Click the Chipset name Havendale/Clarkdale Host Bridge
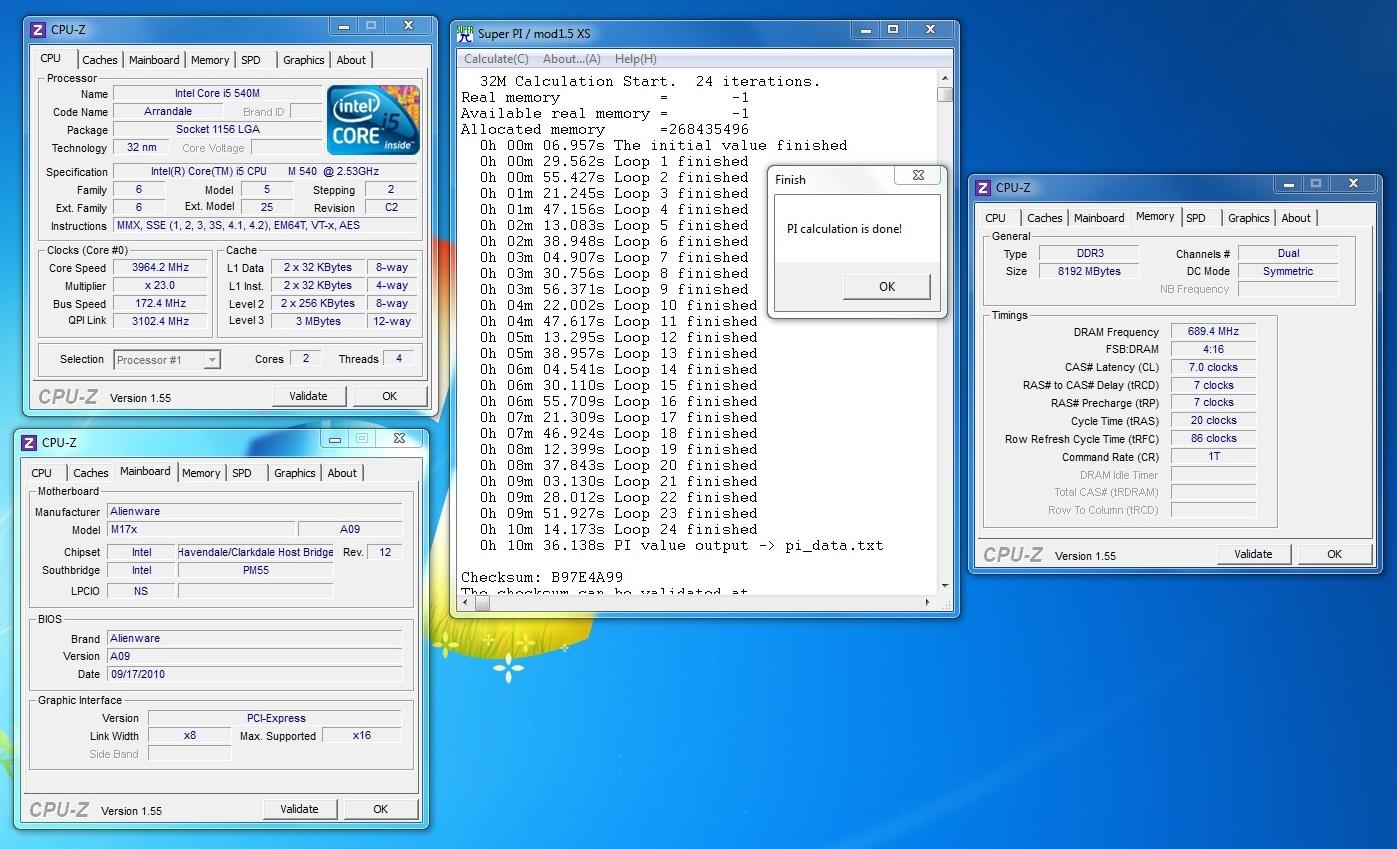Viewport: 1397px width, 849px height. (256, 553)
